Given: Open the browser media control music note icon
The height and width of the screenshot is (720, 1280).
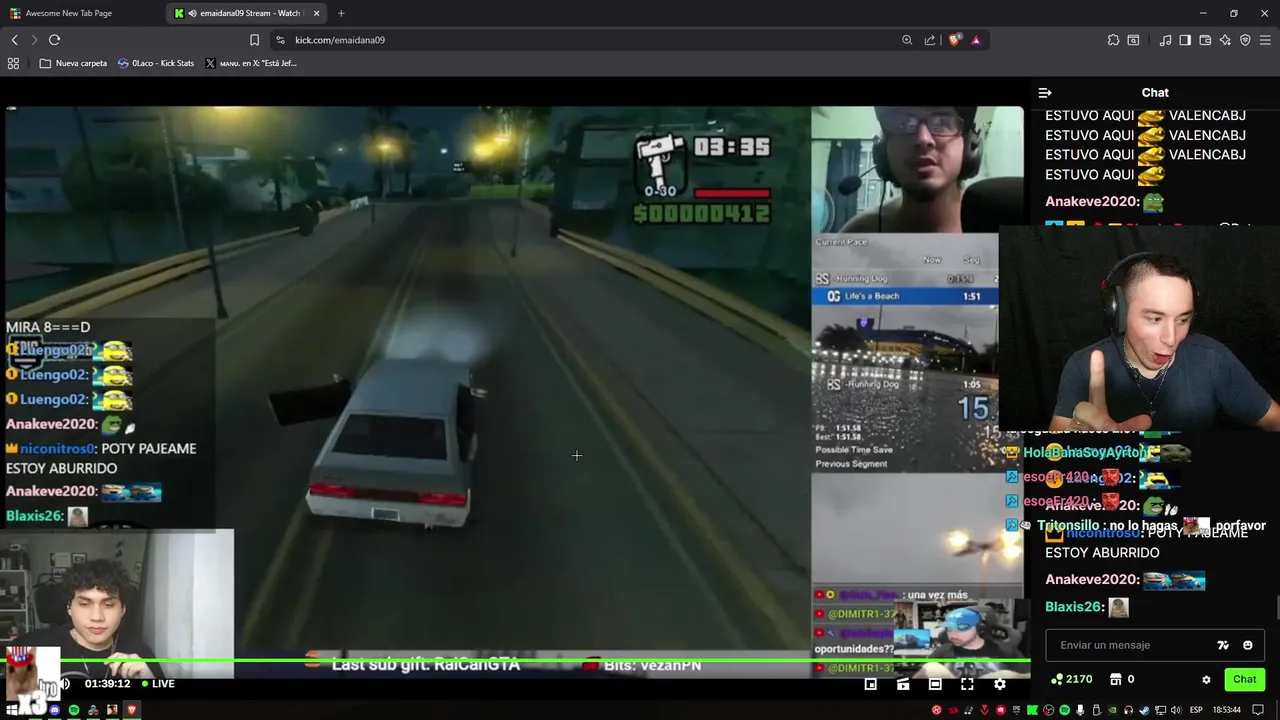Looking at the screenshot, I should pyautogui.click(x=1165, y=40).
